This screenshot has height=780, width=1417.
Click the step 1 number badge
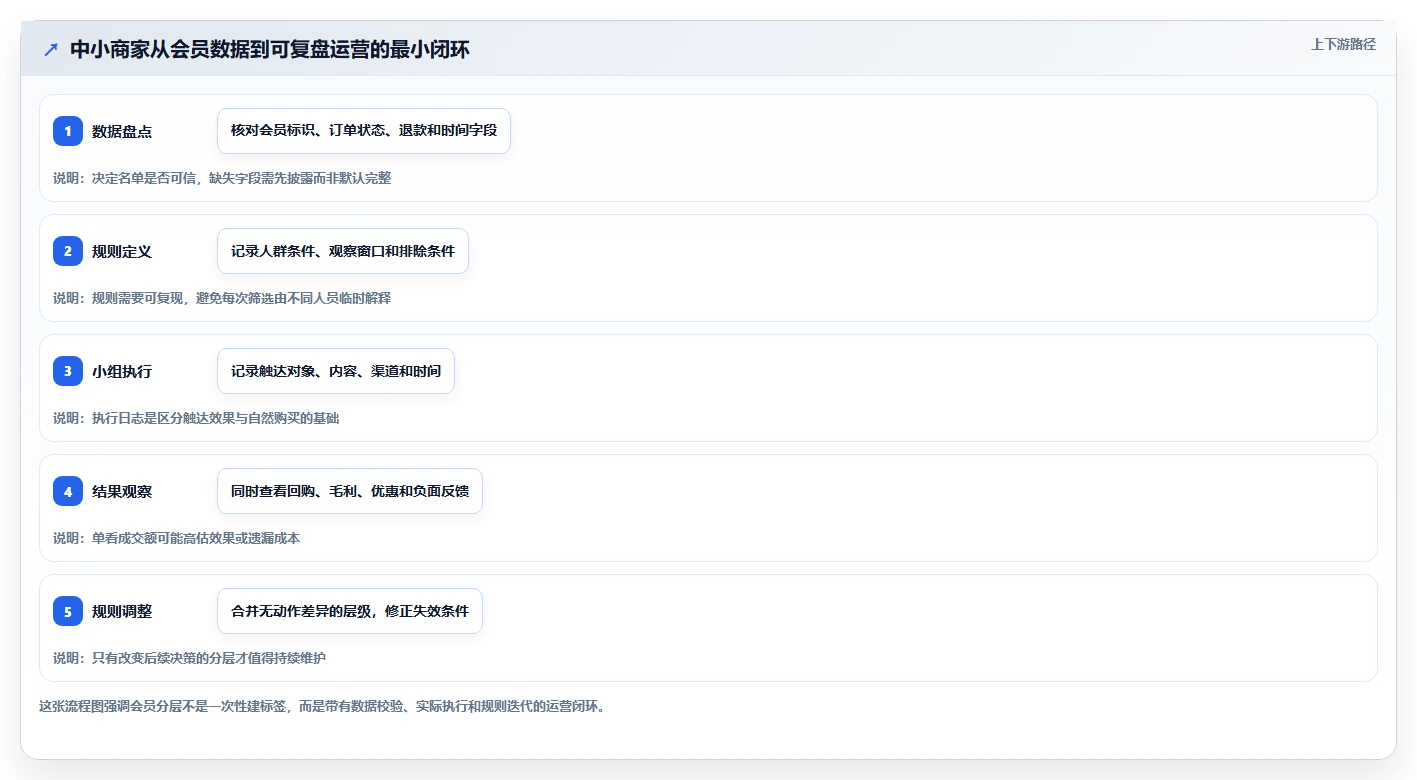[68, 131]
